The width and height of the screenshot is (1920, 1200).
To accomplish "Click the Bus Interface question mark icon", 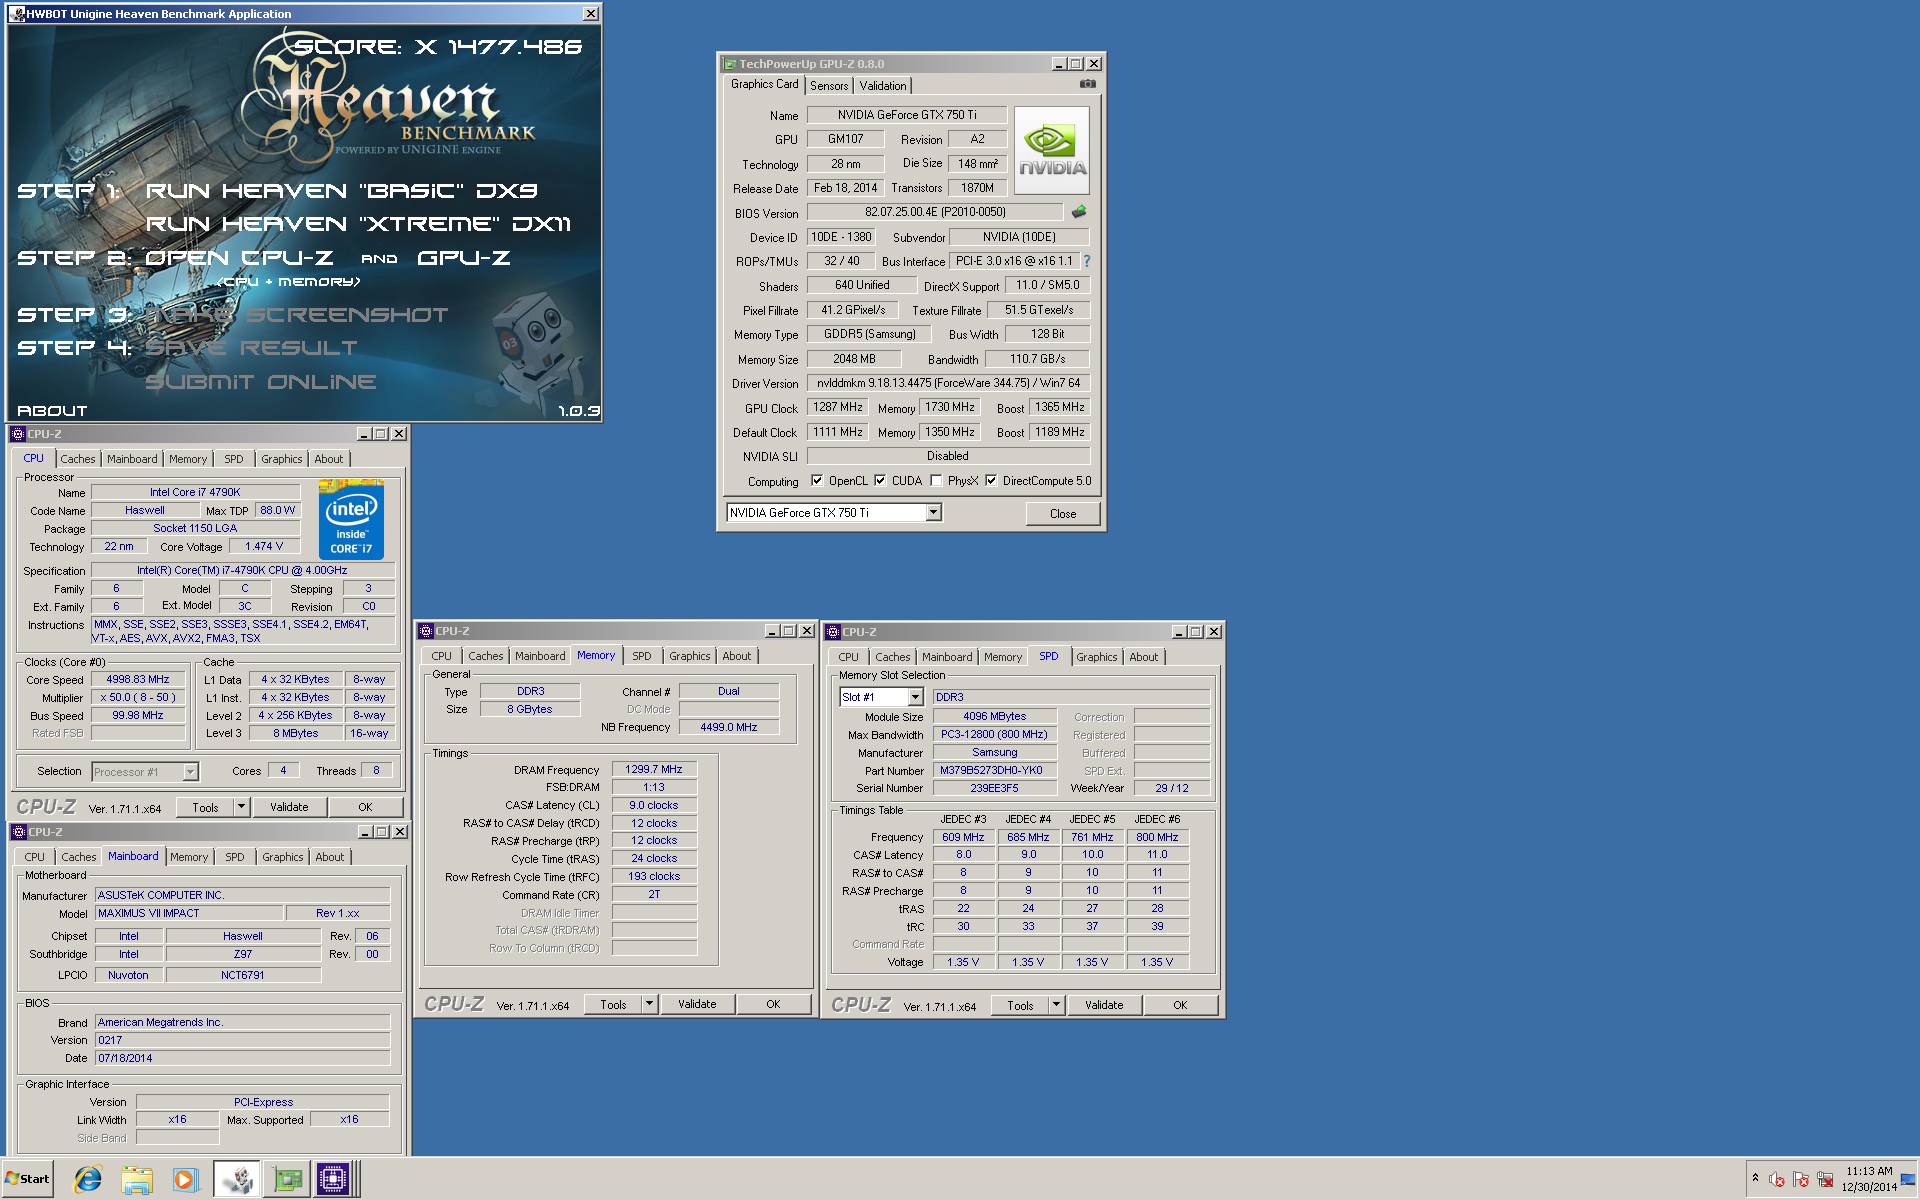I will coord(1086,261).
